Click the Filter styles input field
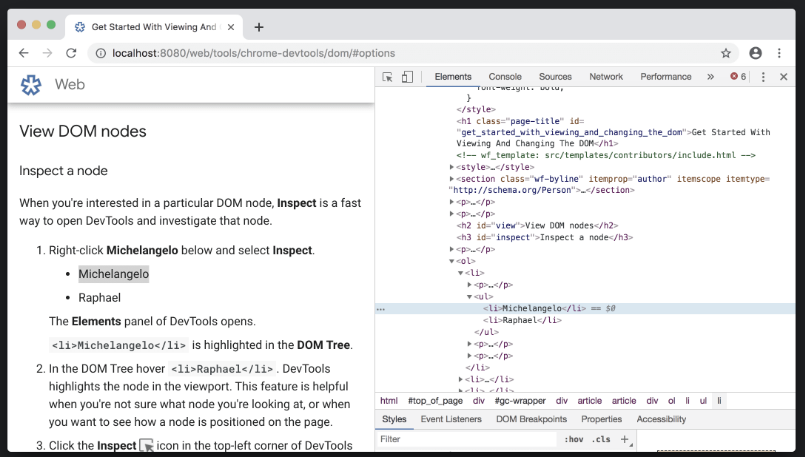Image resolution: width=805 pixels, height=457 pixels. pyautogui.click(x=467, y=439)
